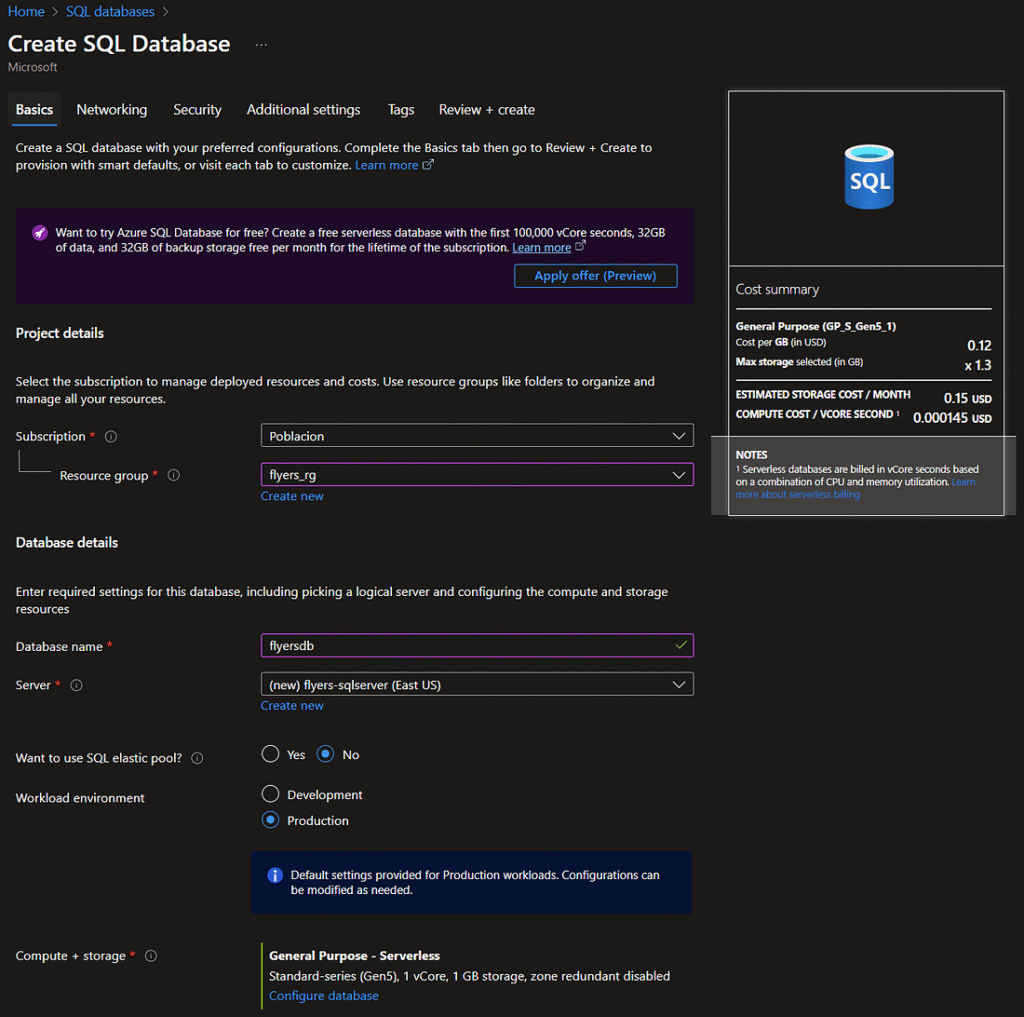The height and width of the screenshot is (1017, 1024).
Task: Click info icon next to Subscription
Action: pos(111,436)
